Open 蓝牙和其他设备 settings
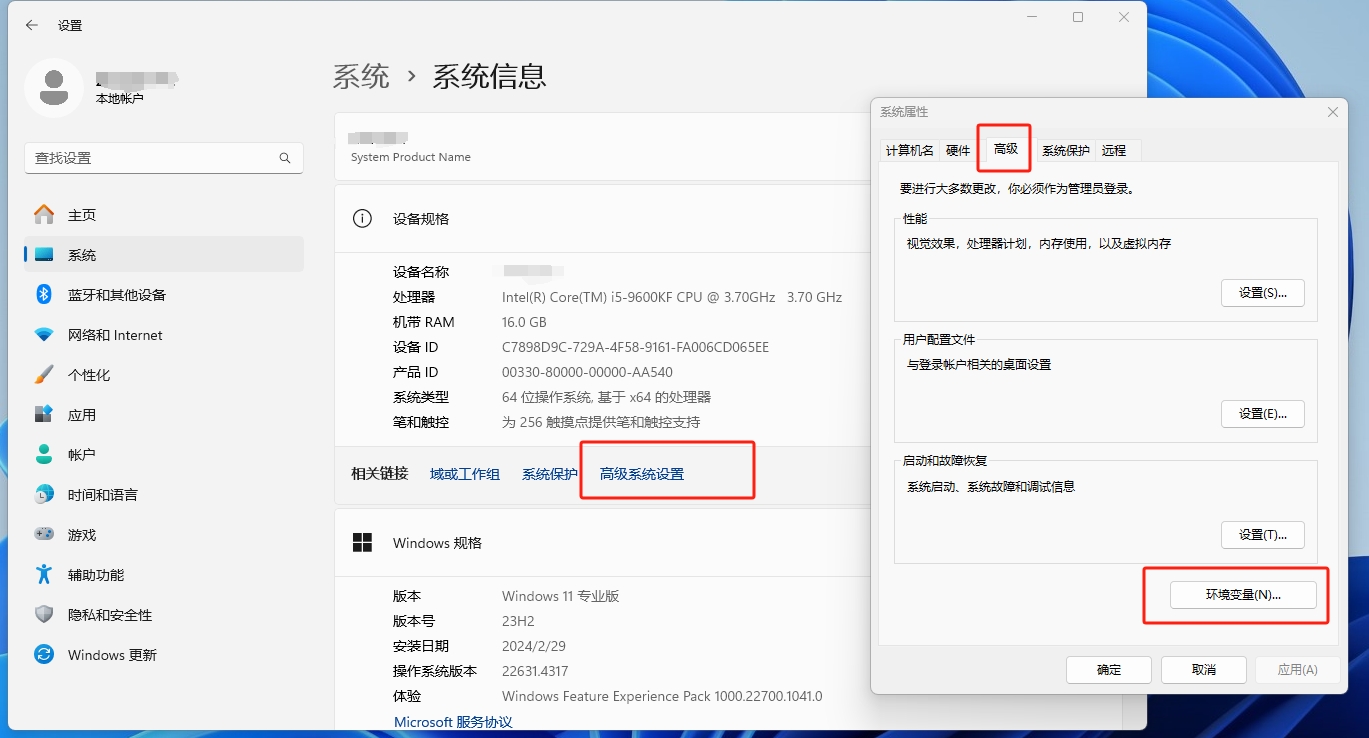Image resolution: width=1369 pixels, height=738 pixels. tap(164, 295)
